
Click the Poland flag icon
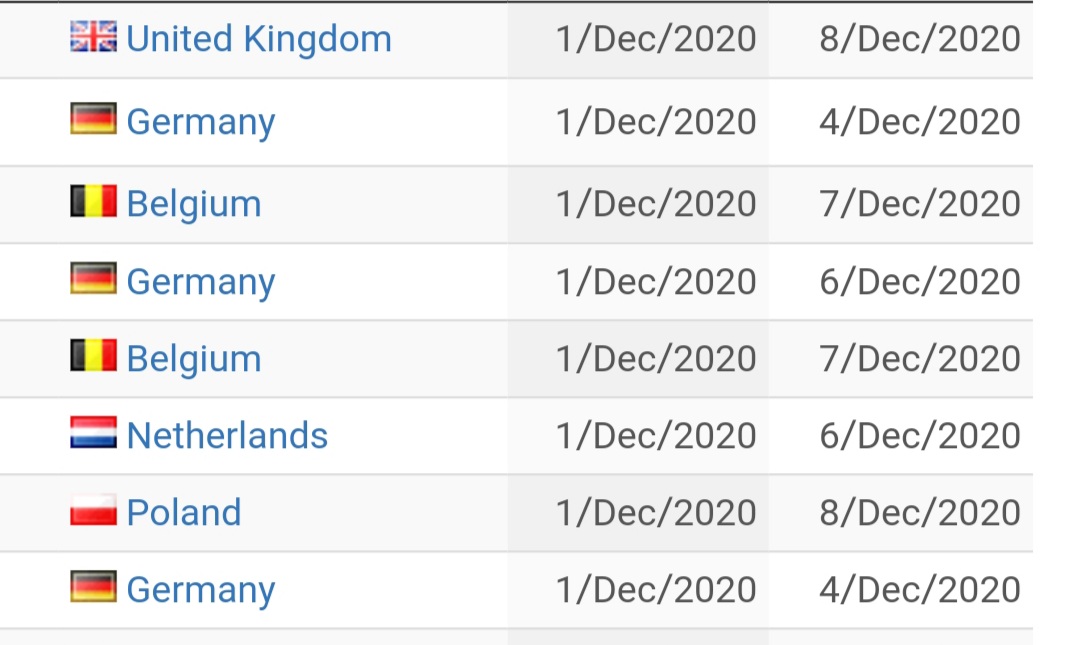[93, 510]
